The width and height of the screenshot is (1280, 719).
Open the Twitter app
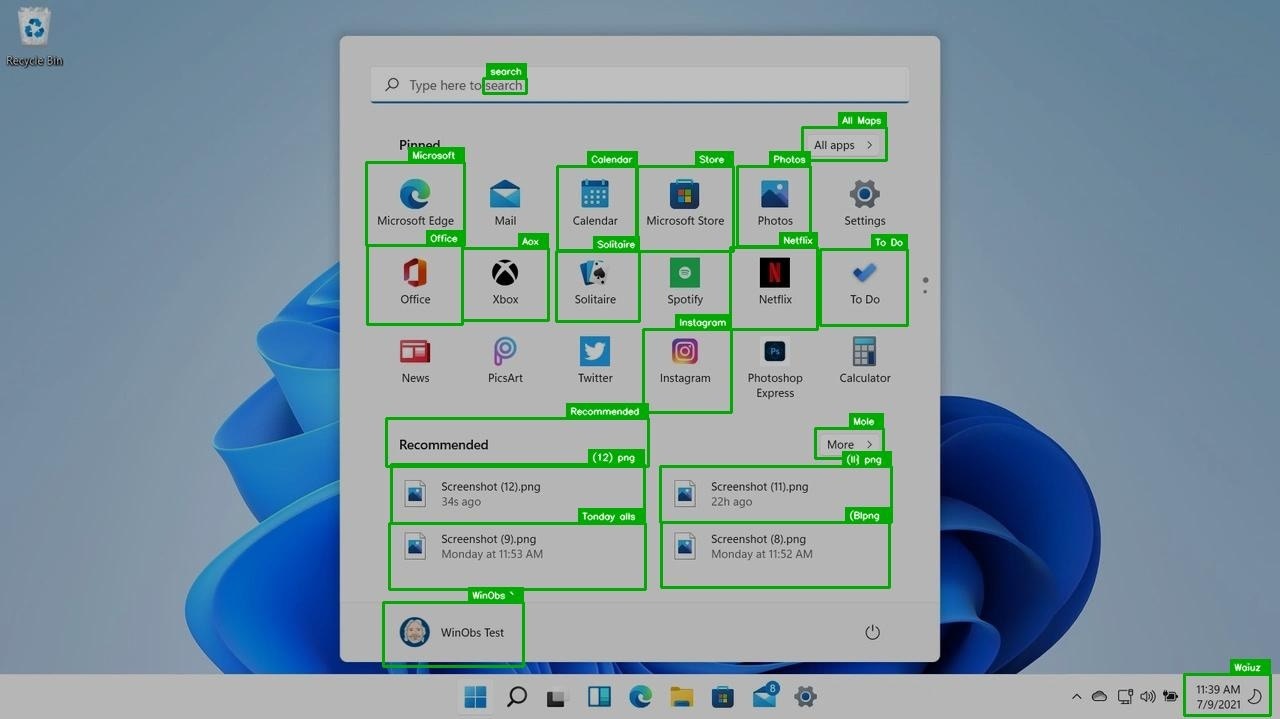point(595,361)
